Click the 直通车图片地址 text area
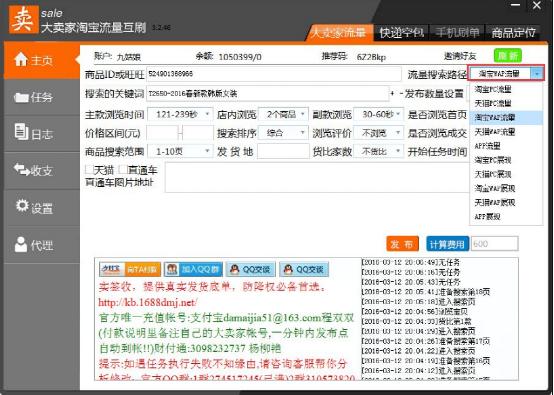The image size is (554, 395). [317, 177]
